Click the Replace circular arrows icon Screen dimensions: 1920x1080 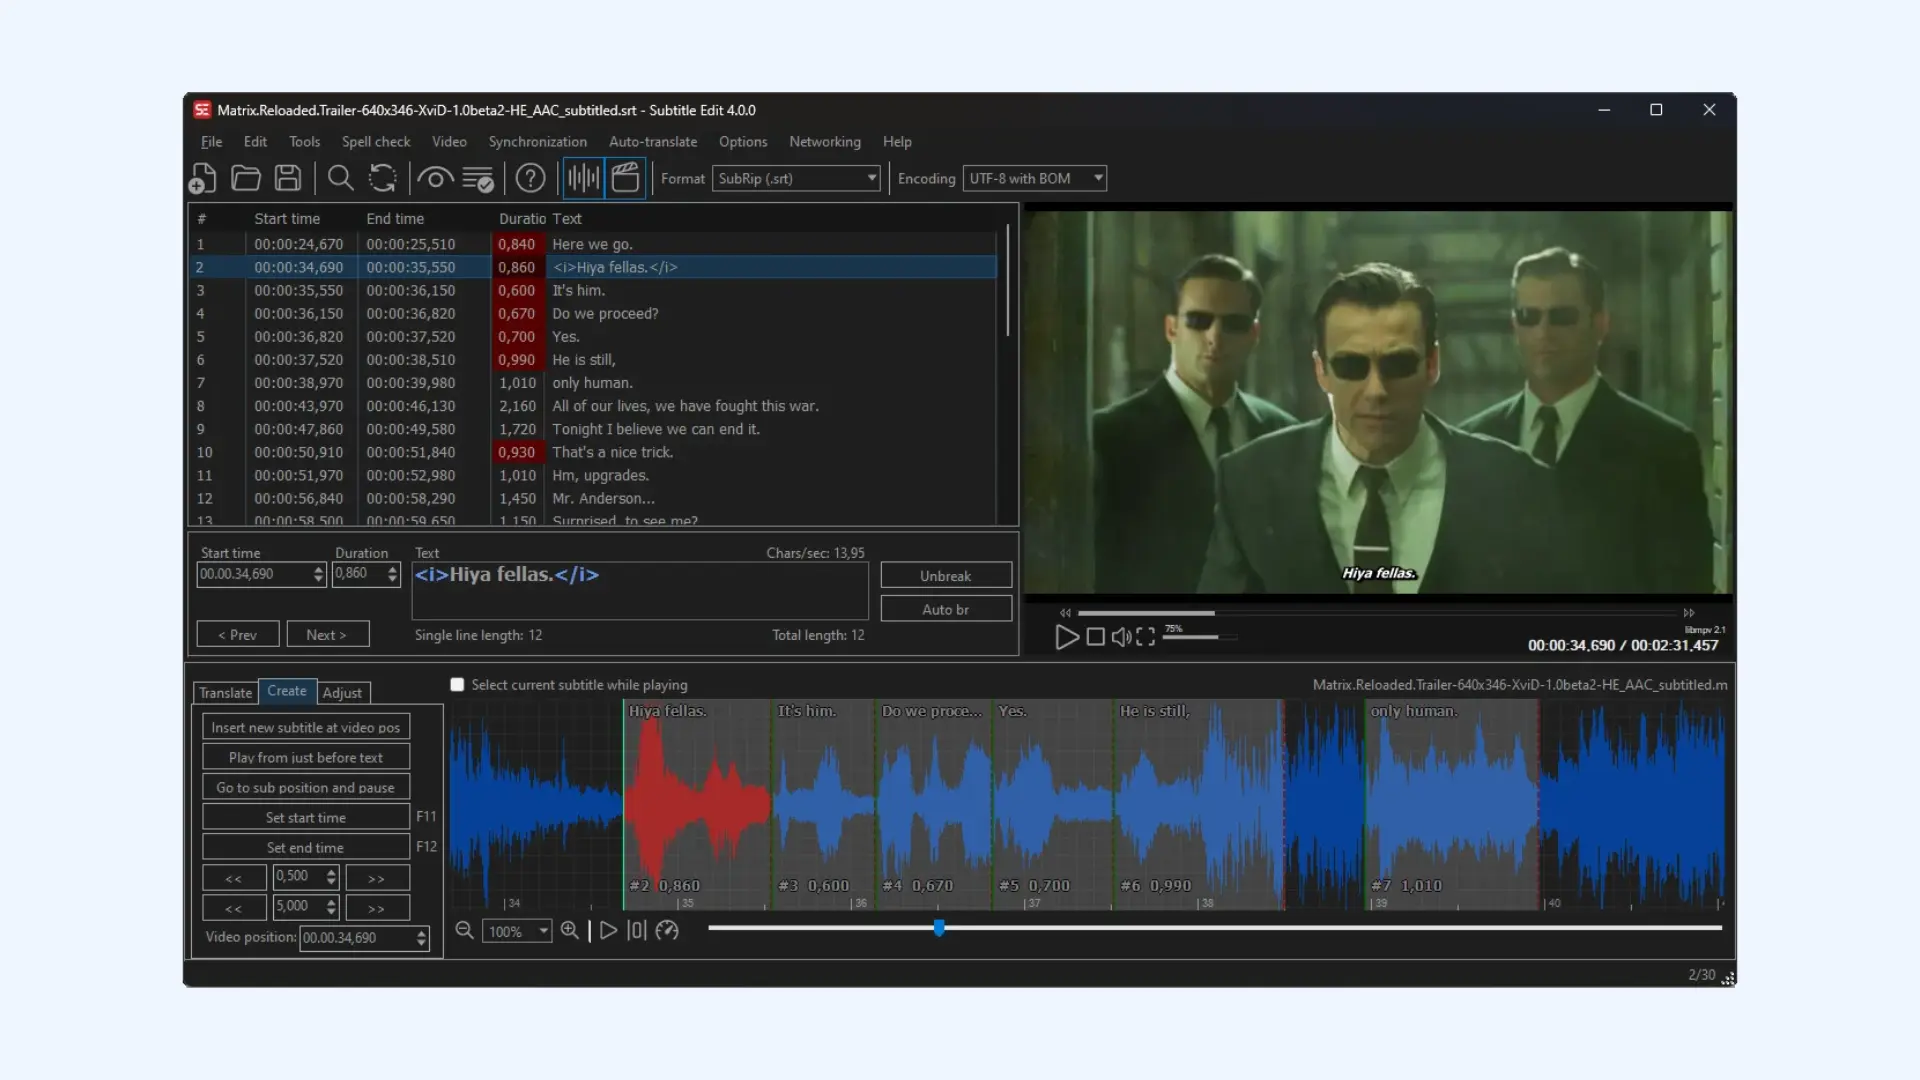point(382,178)
